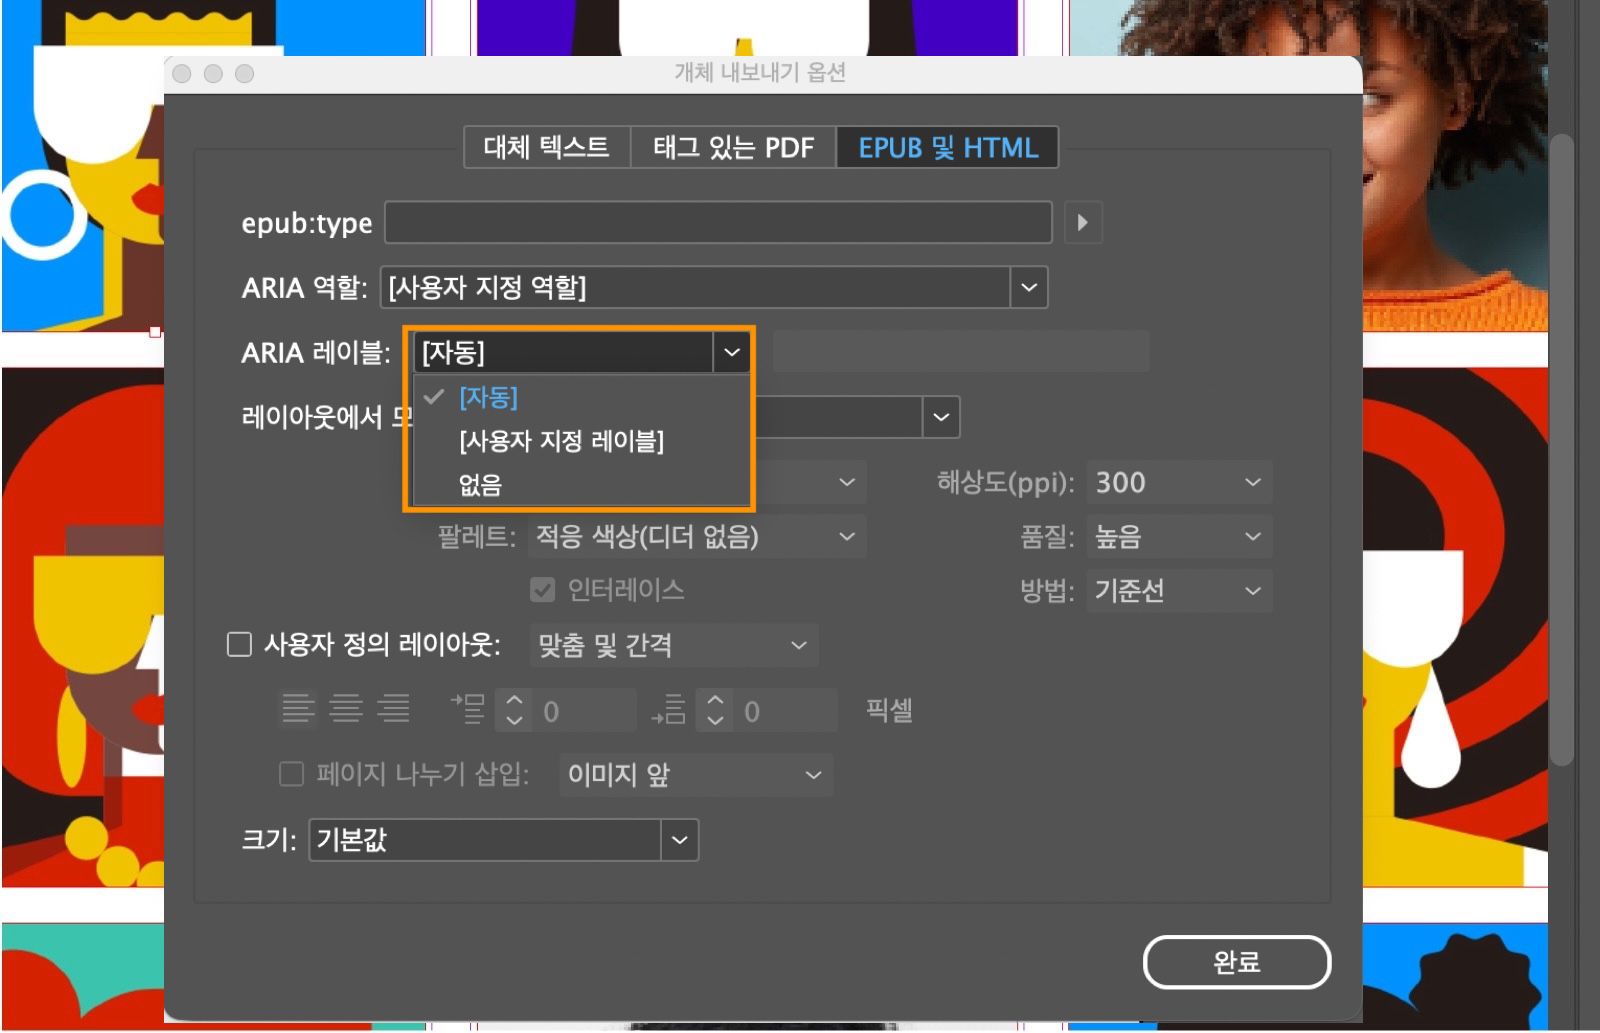1600x1033 pixels.
Task: Decrement the first spacing value with down arrow
Action: (515, 718)
